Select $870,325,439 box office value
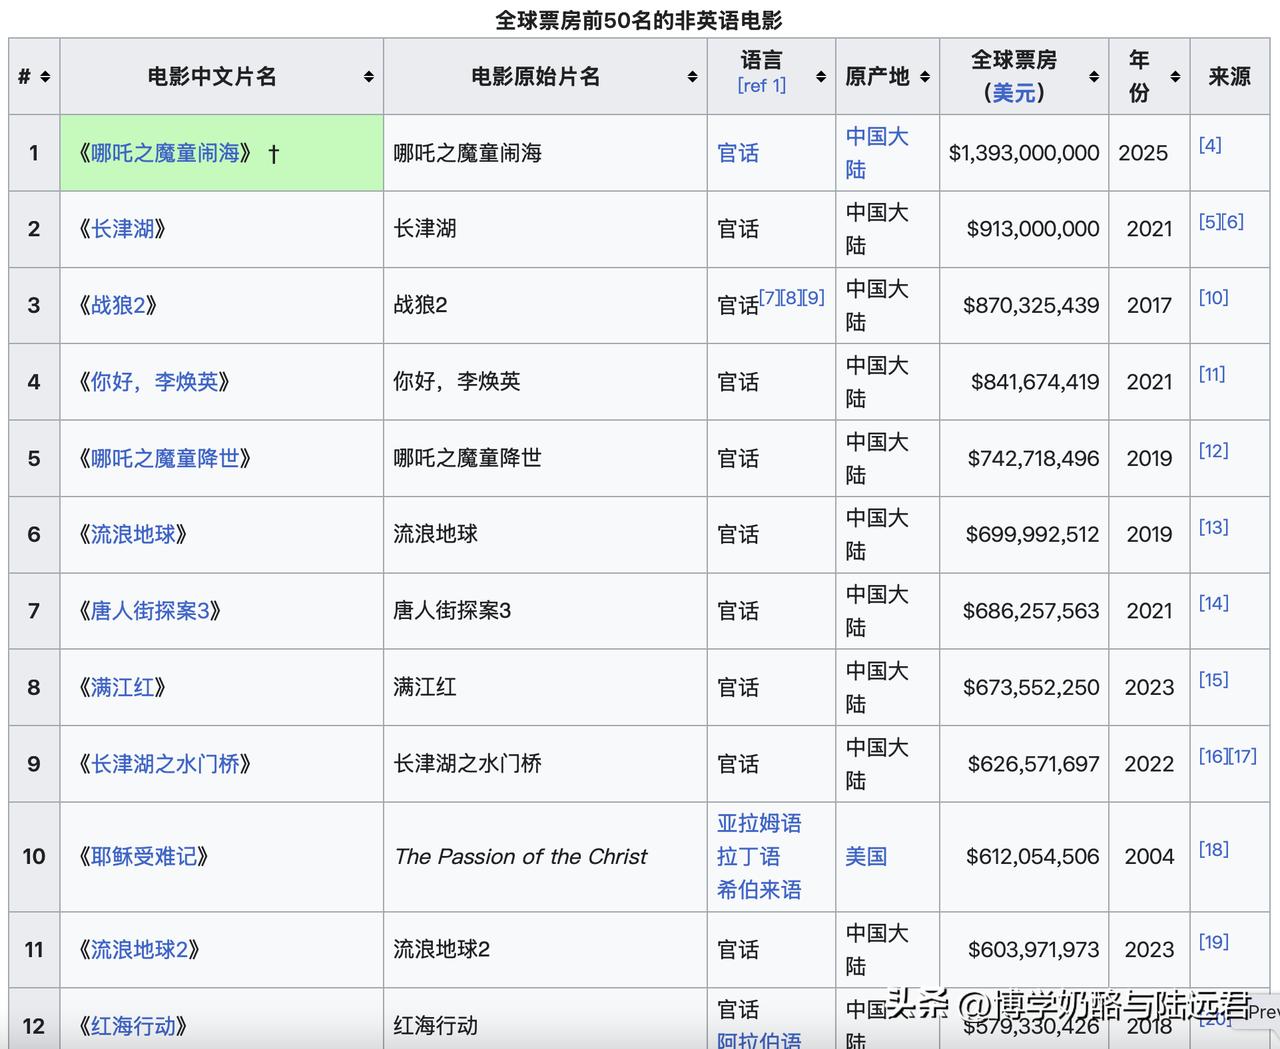The height and width of the screenshot is (1049, 1280). 1031,305
